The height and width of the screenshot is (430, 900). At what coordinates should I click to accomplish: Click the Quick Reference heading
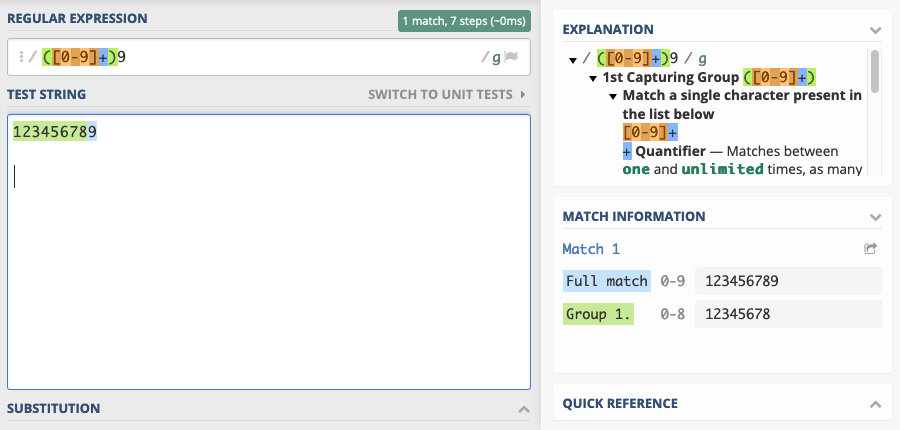click(x=620, y=404)
